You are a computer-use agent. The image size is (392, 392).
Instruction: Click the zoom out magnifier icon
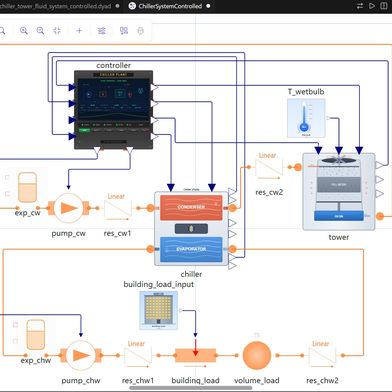click(x=40, y=31)
